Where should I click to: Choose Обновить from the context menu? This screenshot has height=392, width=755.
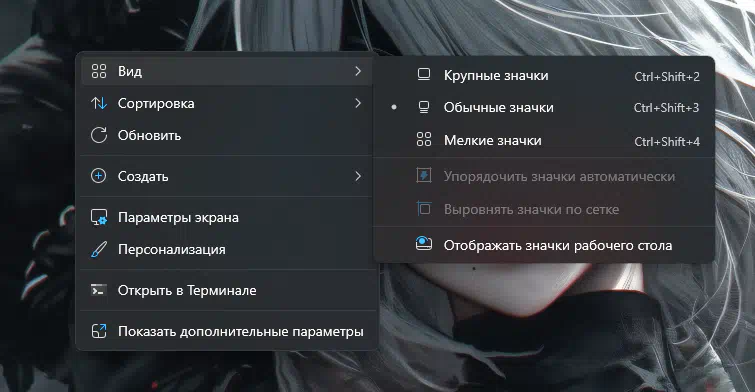(226, 135)
